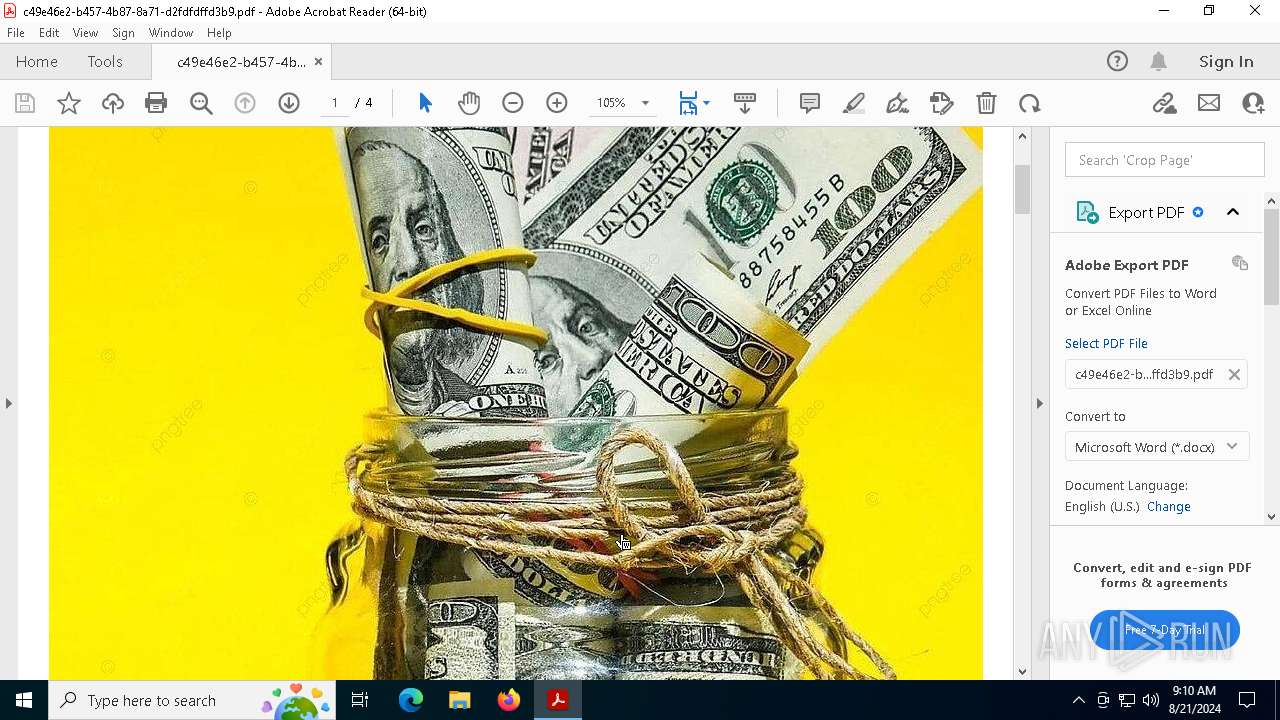The image size is (1280, 720).
Task: Open File Explorer from taskbar
Action: [x=459, y=700]
